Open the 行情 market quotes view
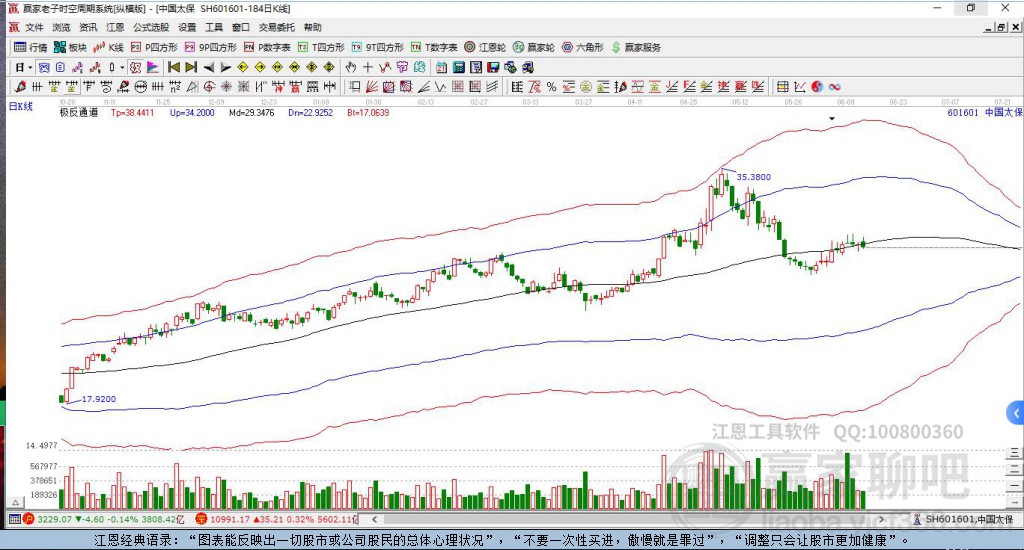 point(31,47)
